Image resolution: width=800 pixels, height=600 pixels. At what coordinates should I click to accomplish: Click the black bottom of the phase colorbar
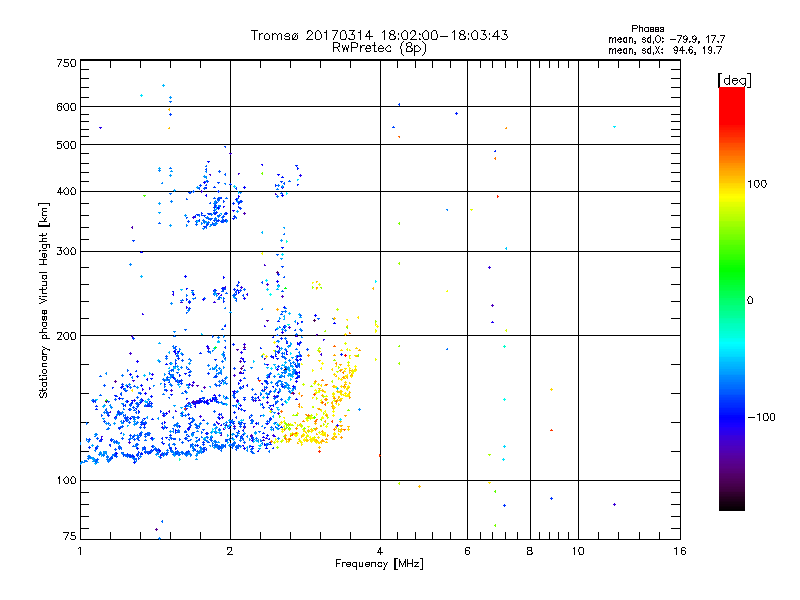click(x=732, y=503)
